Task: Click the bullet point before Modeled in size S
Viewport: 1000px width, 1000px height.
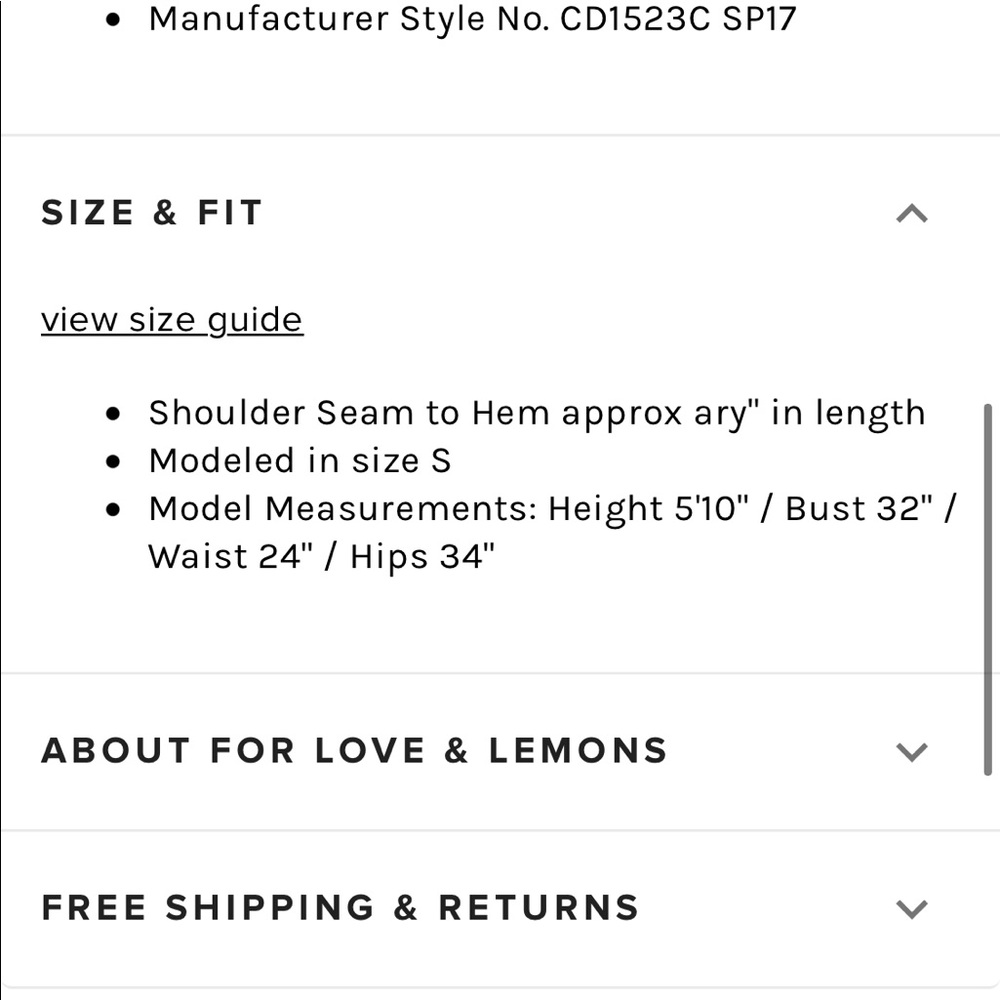Action: 113,460
